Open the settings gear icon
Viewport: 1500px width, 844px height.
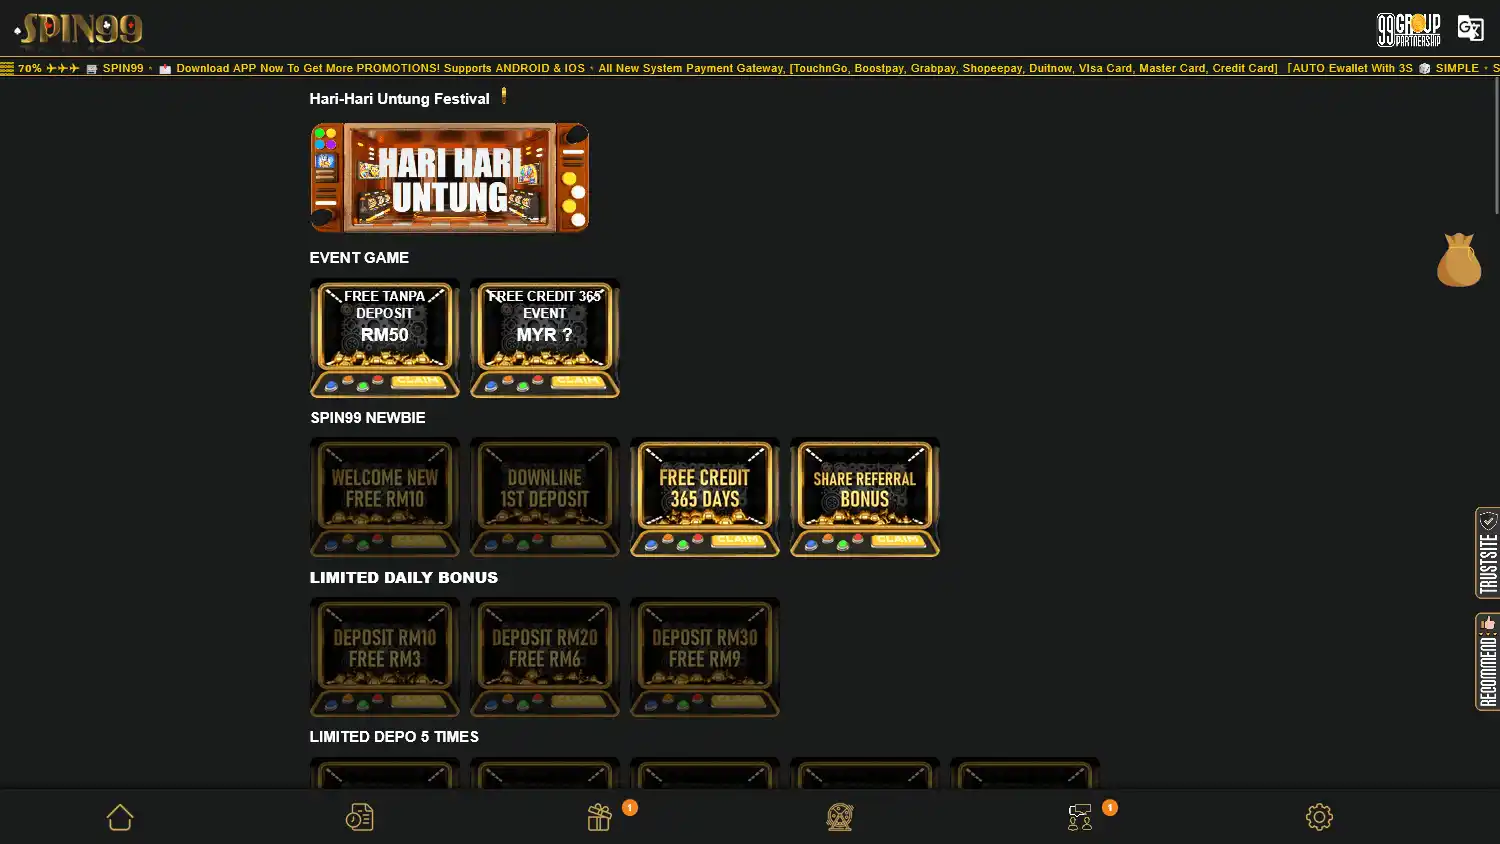click(x=1319, y=817)
